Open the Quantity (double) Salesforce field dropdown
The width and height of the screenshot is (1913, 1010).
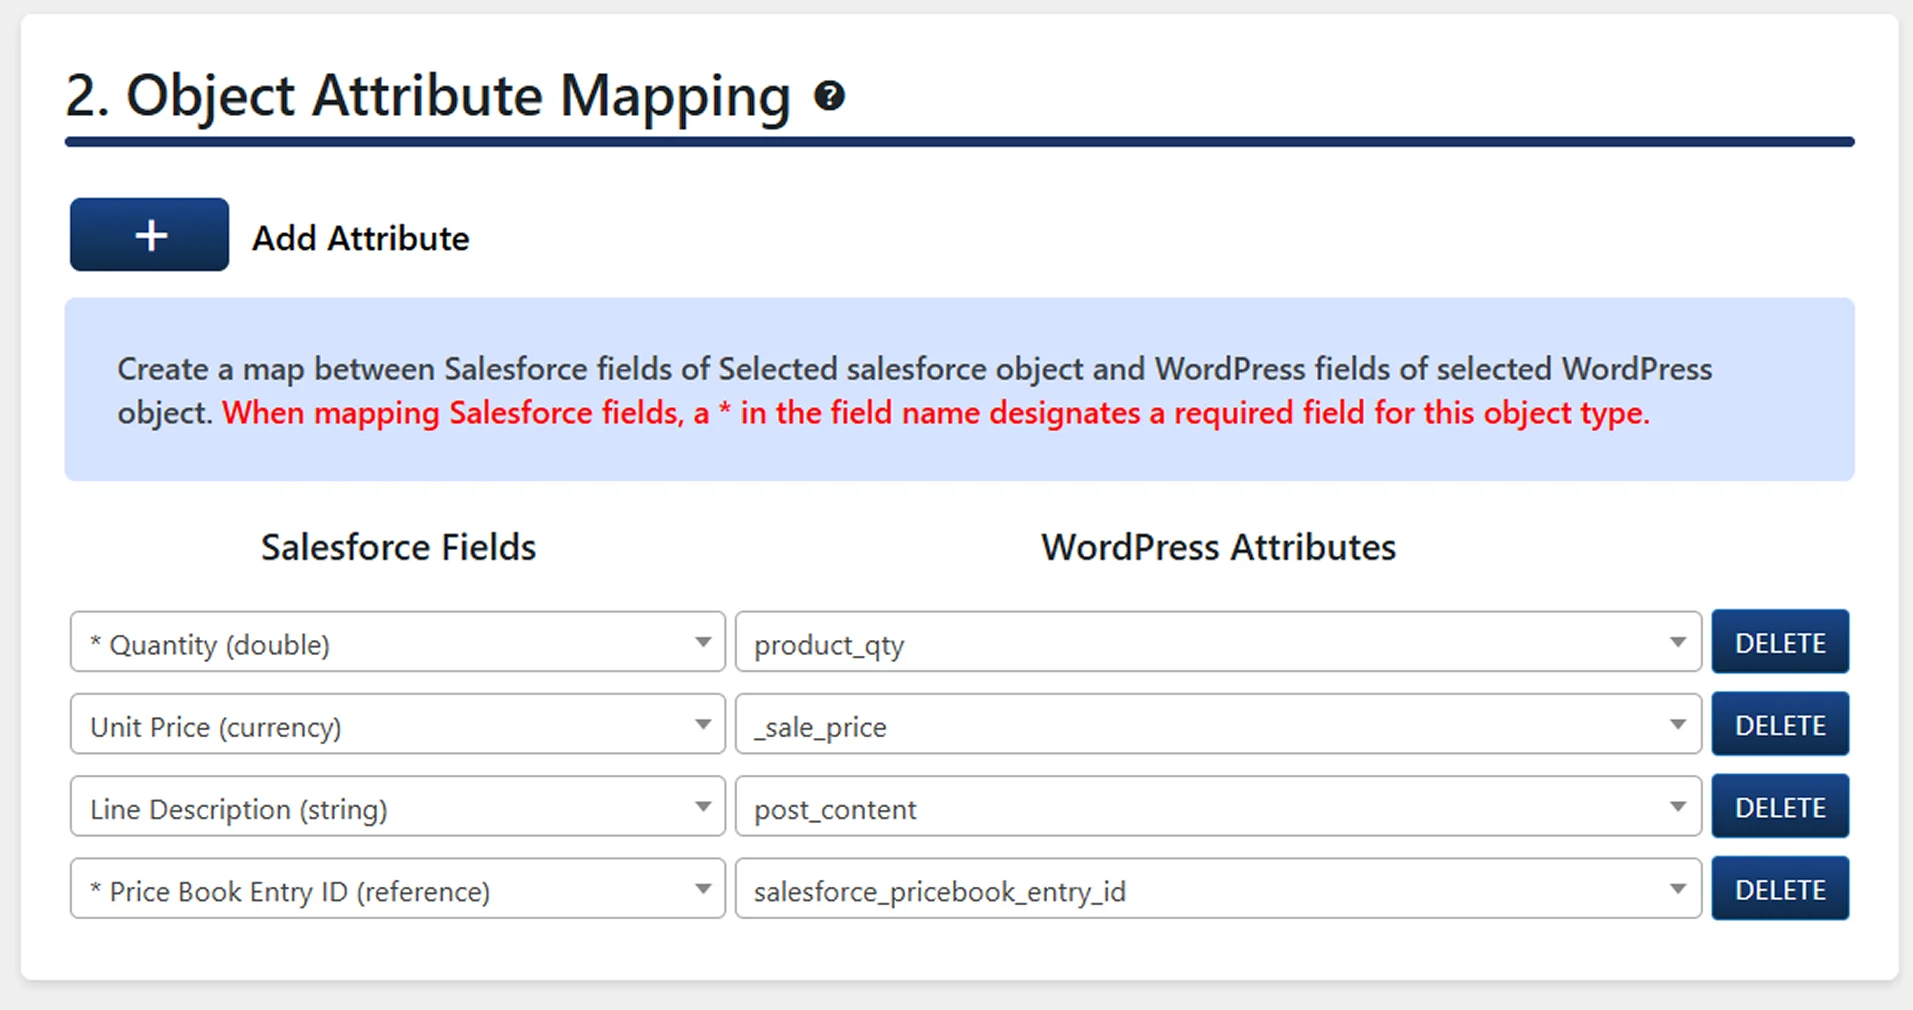(x=398, y=642)
